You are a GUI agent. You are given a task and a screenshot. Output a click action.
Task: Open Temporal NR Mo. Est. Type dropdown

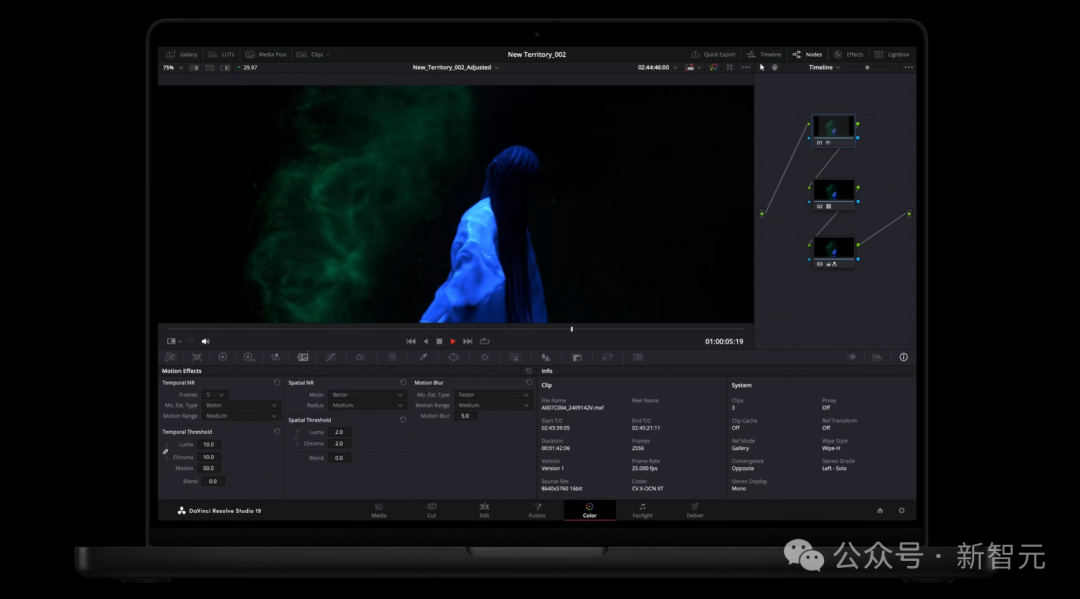240,406
